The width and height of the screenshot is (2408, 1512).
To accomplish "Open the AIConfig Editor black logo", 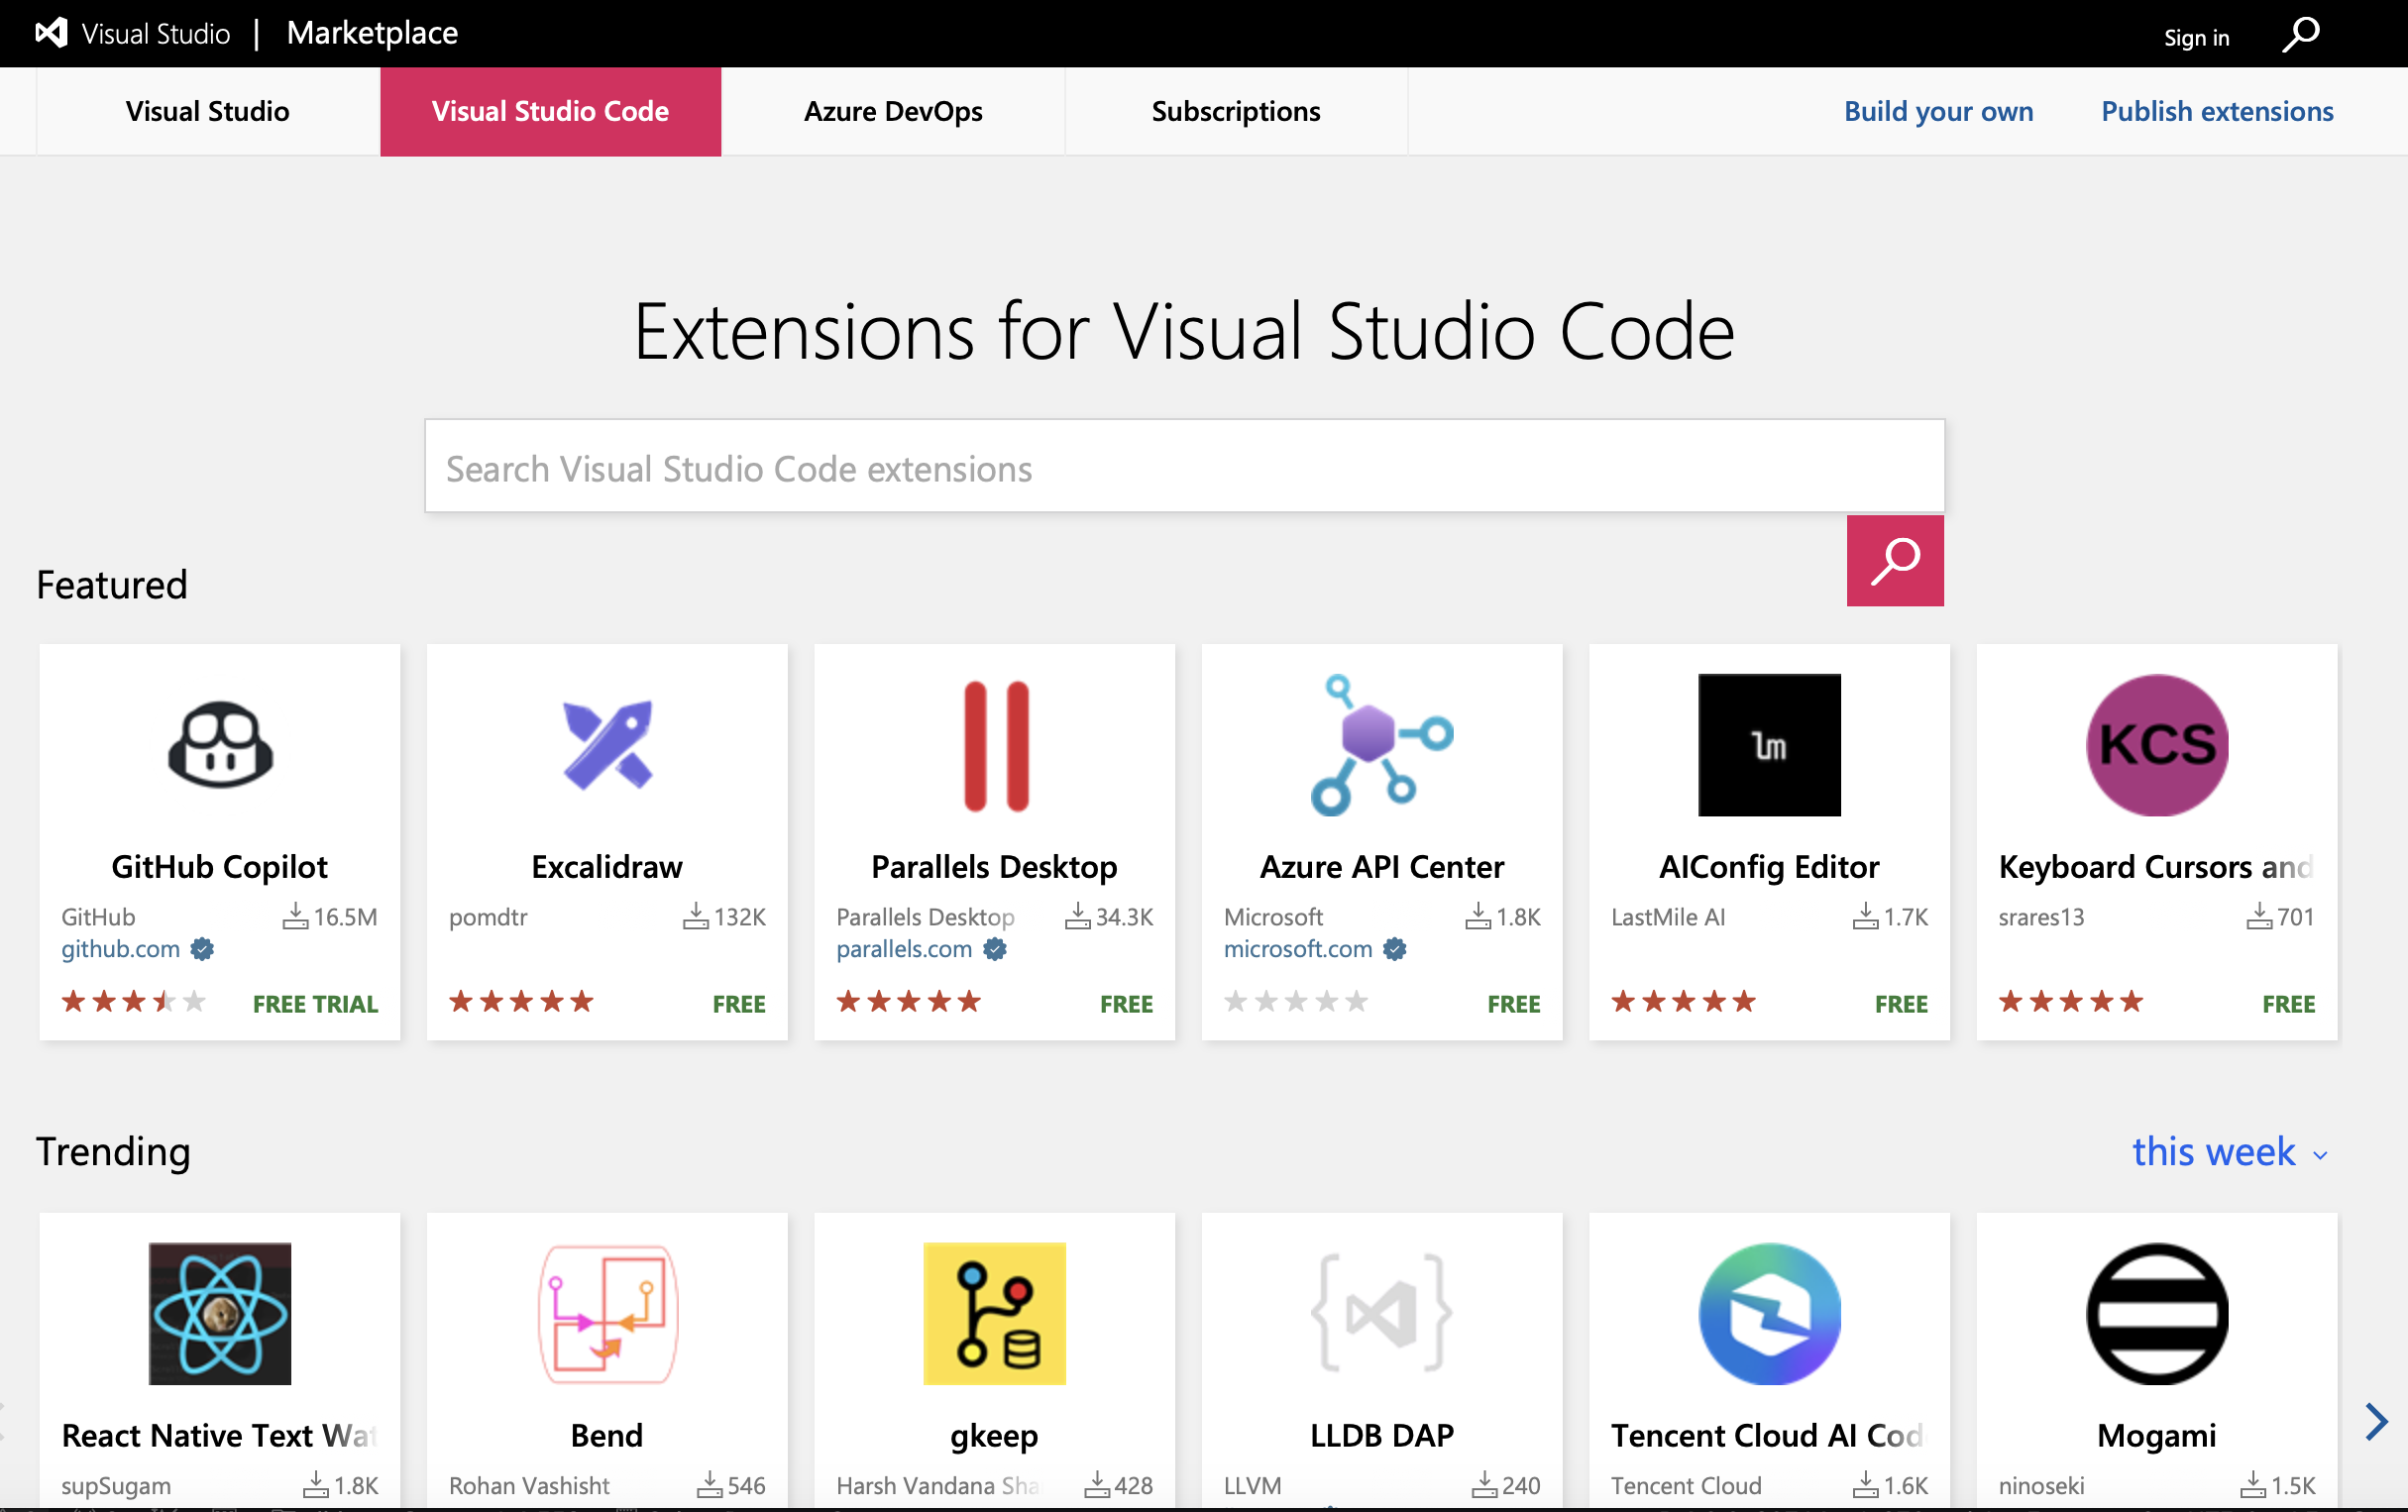I will [x=1769, y=745].
